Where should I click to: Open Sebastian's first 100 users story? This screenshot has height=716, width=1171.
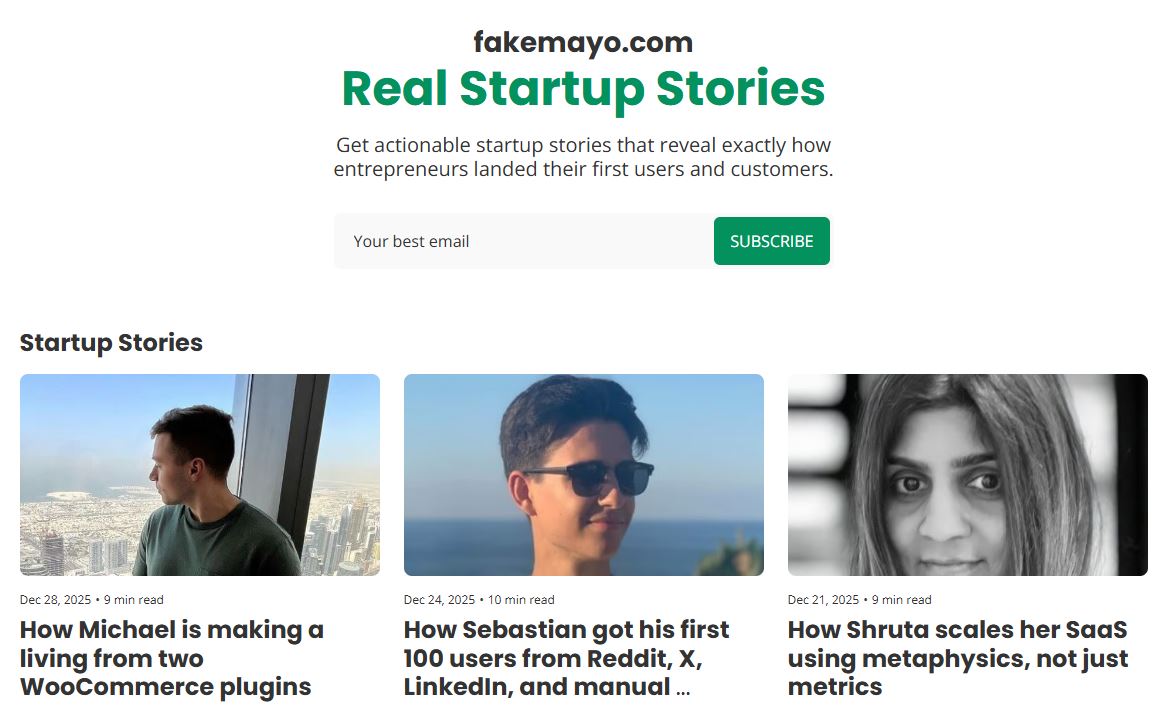pos(566,658)
